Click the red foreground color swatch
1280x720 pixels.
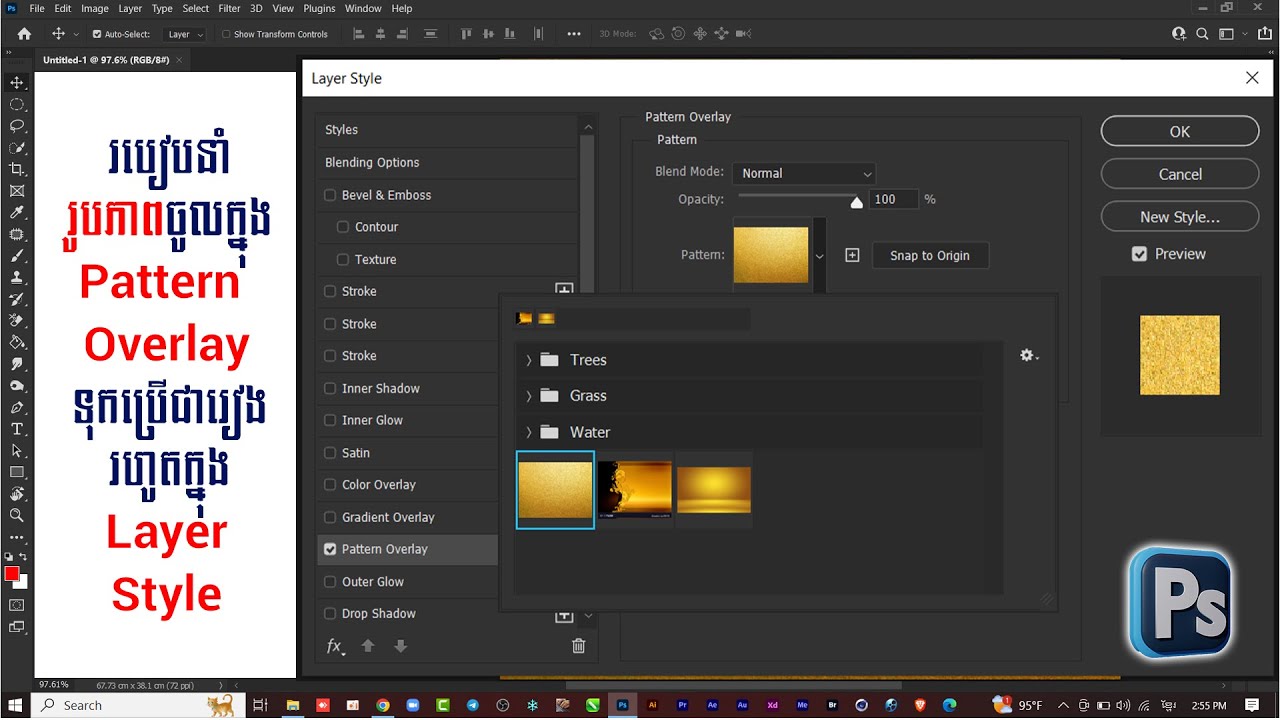(12, 574)
